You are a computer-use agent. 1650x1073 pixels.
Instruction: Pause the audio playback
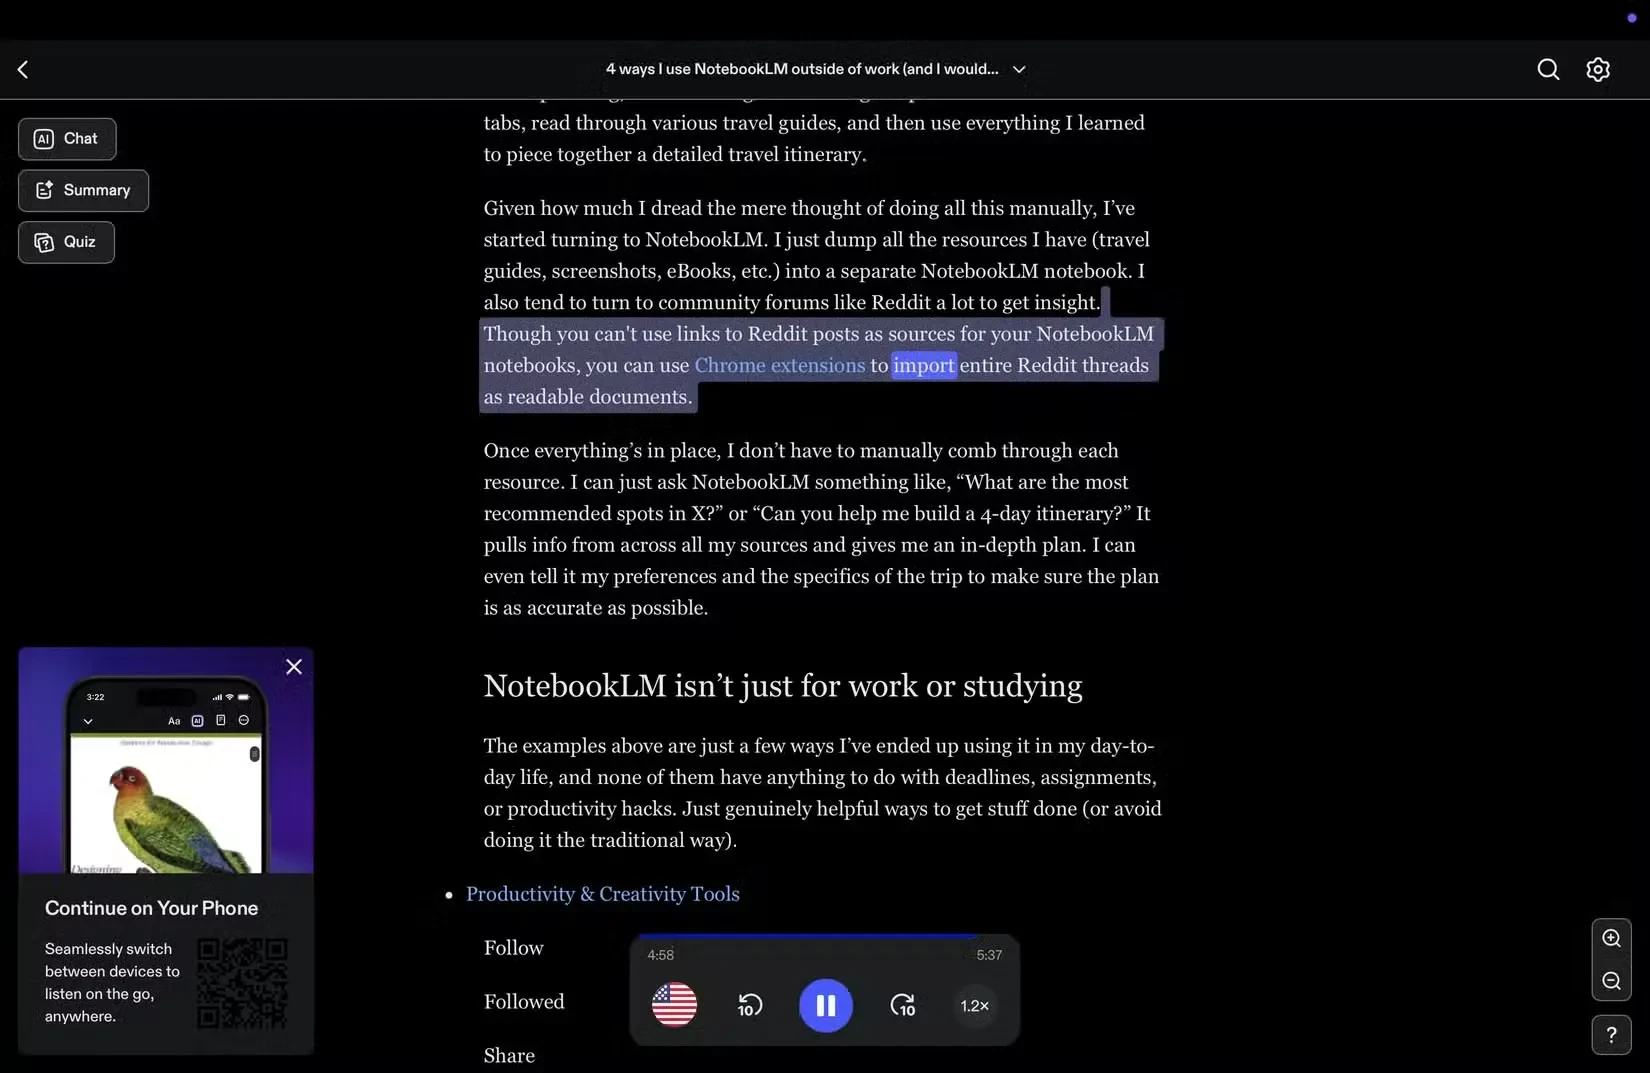click(825, 1006)
